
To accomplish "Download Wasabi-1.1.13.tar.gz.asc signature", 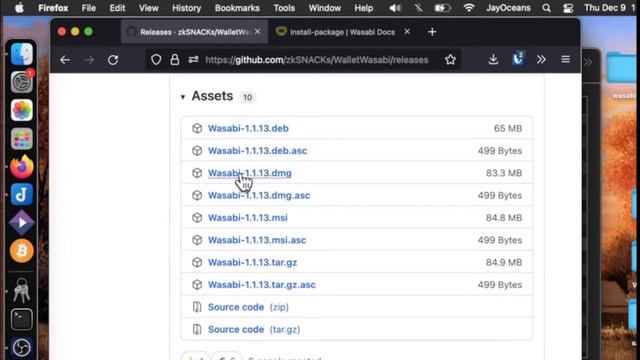I will pyautogui.click(x=262, y=285).
